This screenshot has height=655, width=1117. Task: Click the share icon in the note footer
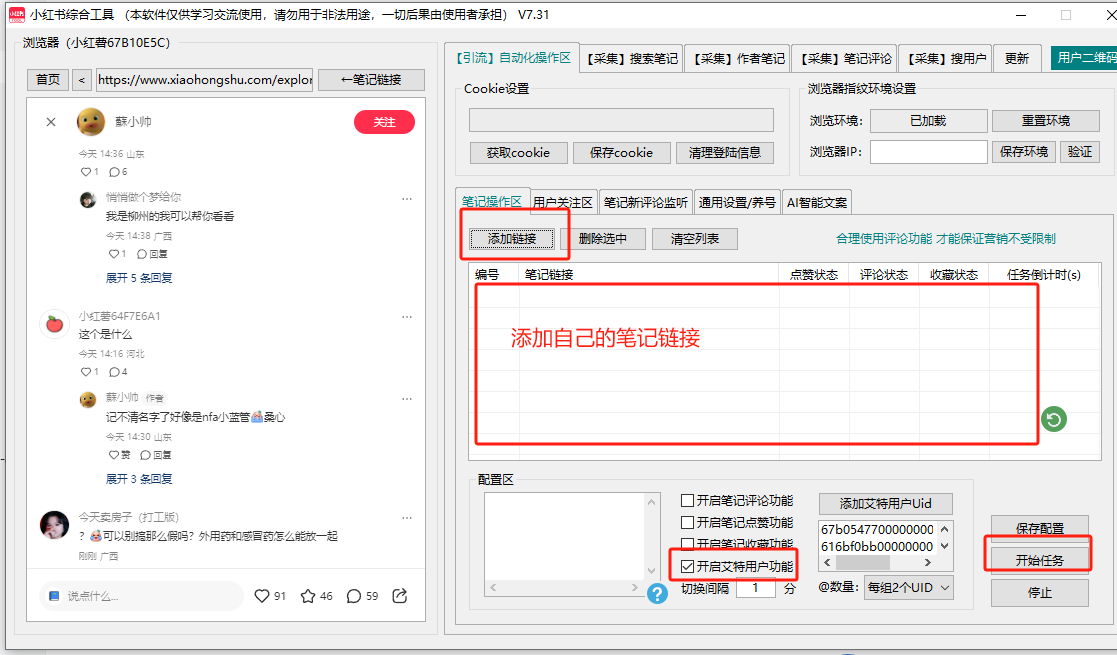coord(400,596)
